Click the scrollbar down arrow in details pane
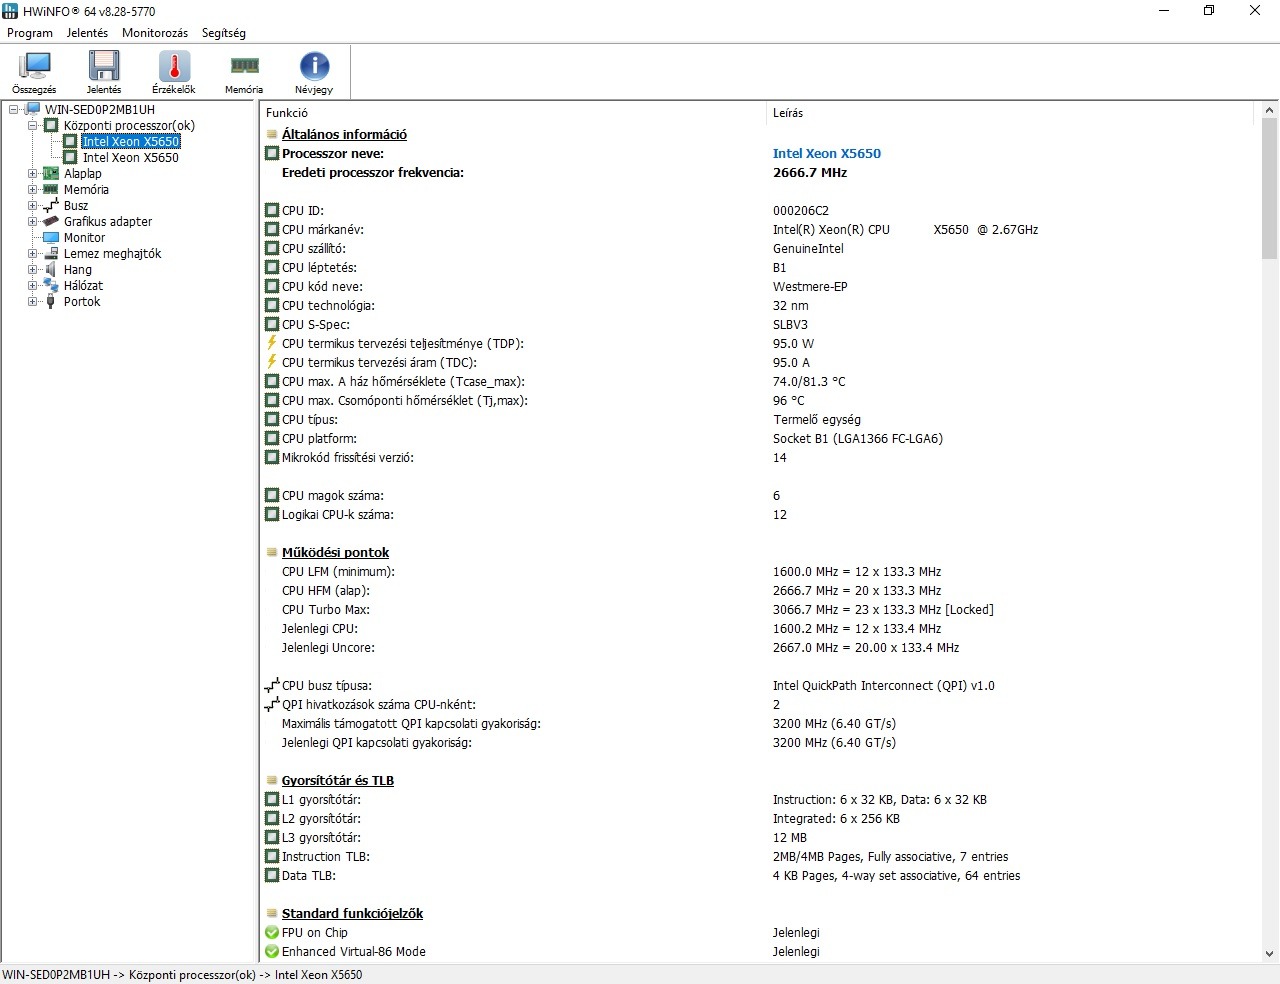The width and height of the screenshot is (1280, 984). coord(1270,954)
